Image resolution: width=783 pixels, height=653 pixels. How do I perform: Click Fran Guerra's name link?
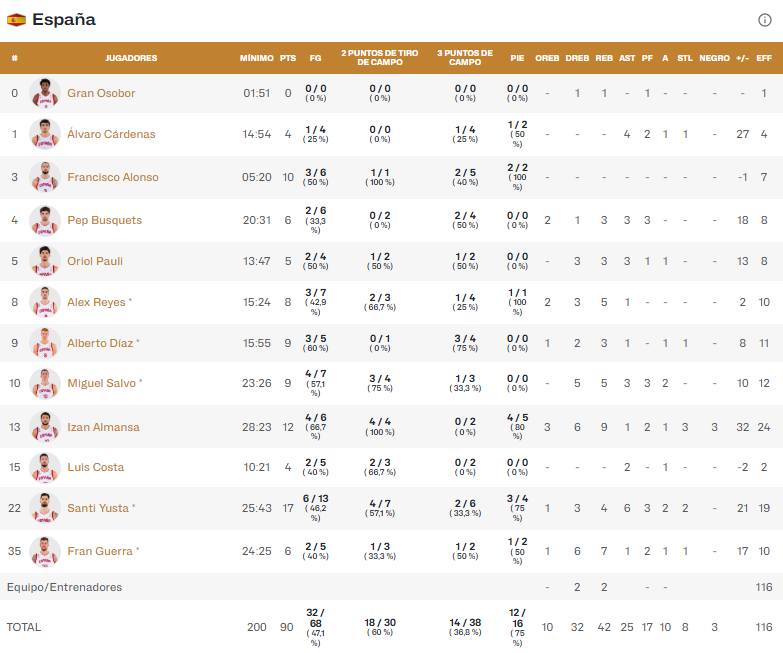(99, 551)
